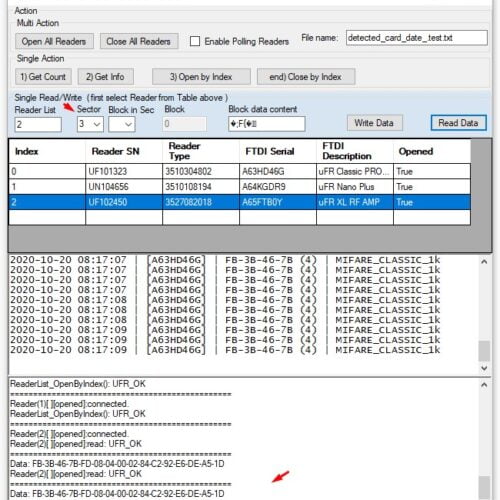The width and height of the screenshot is (500, 500).
Task: Click the card log scrollbar thumb
Action: pyautogui.click(x=484, y=351)
